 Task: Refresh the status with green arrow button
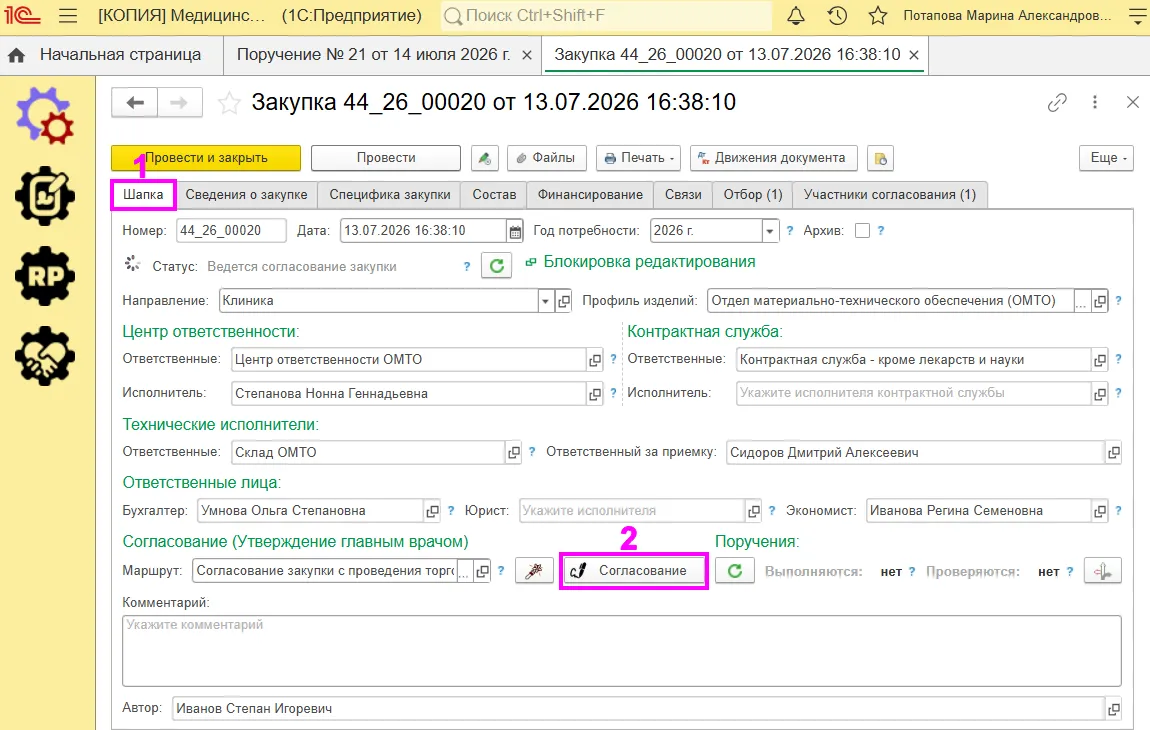point(497,266)
